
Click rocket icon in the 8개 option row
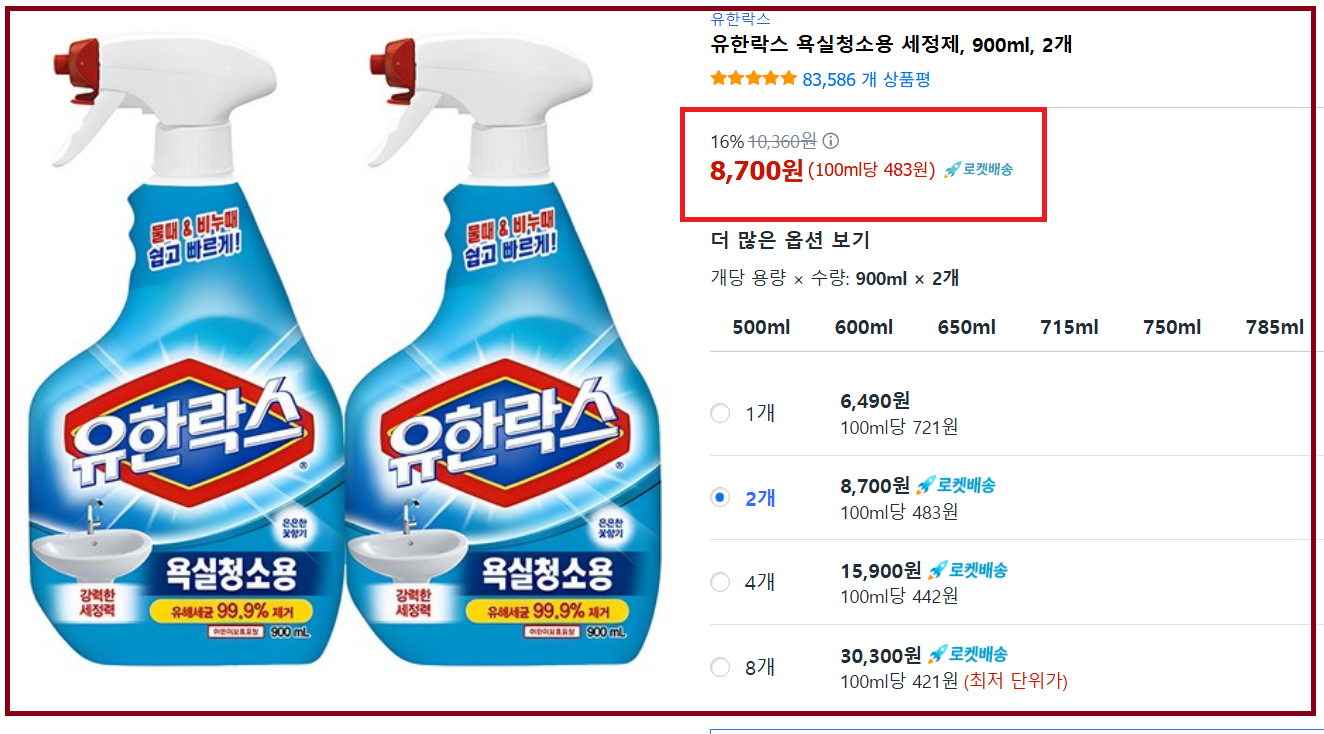coord(936,655)
